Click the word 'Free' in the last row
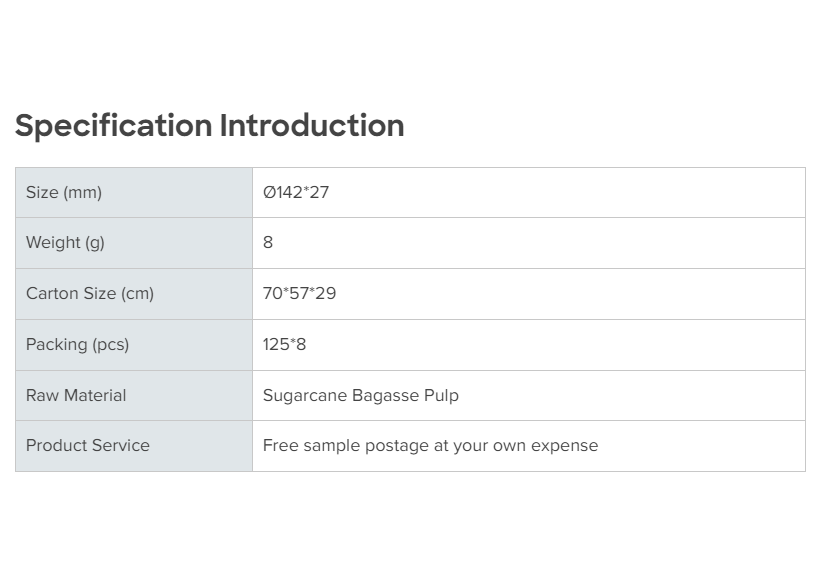The height and width of the screenshot is (574, 815). coord(281,445)
